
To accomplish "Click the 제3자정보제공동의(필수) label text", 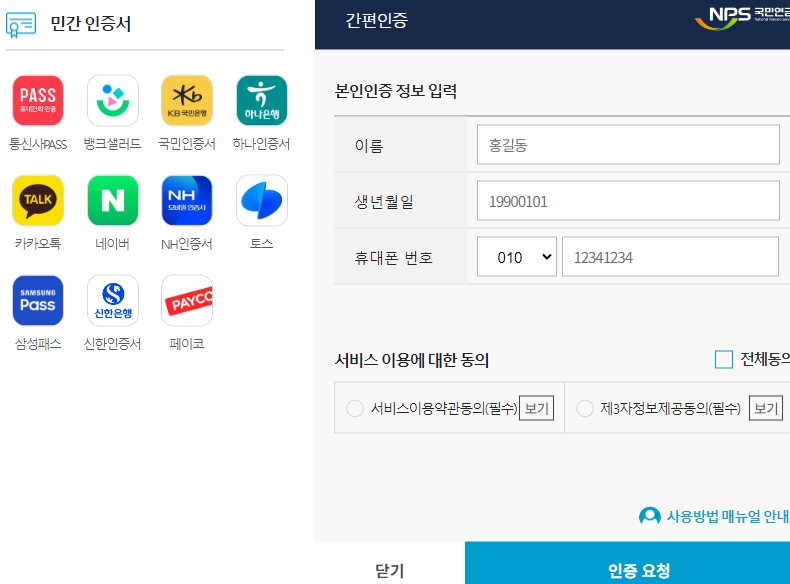I will coord(670,408).
